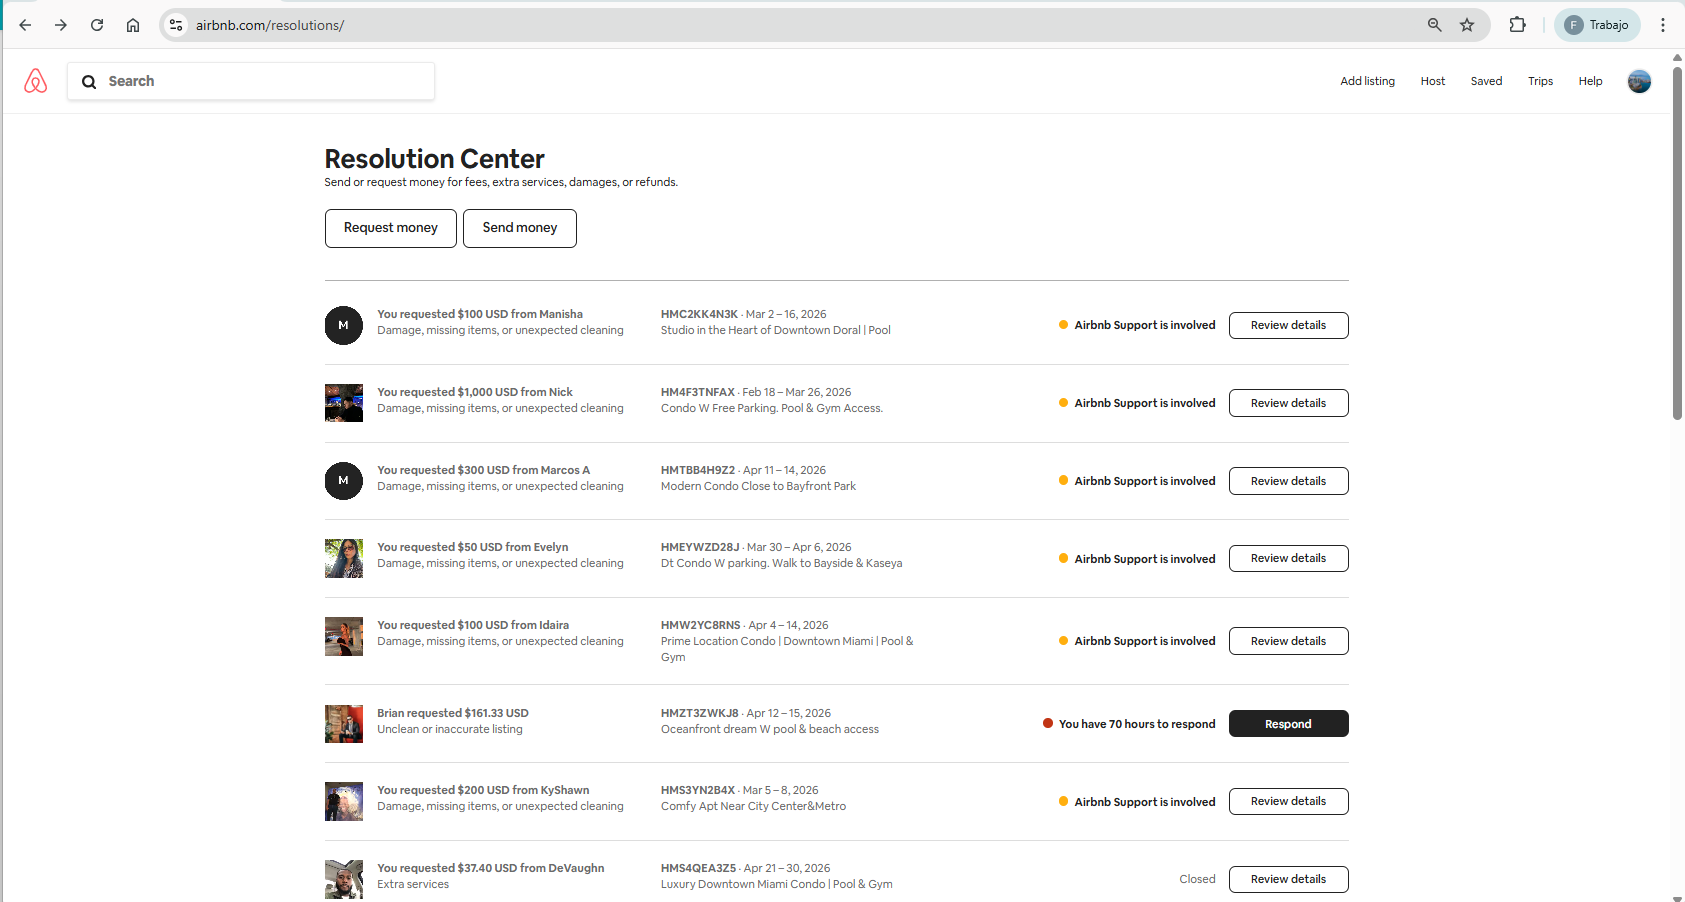Open the Trabajo browser profile
This screenshot has height=902, width=1685.
point(1597,25)
